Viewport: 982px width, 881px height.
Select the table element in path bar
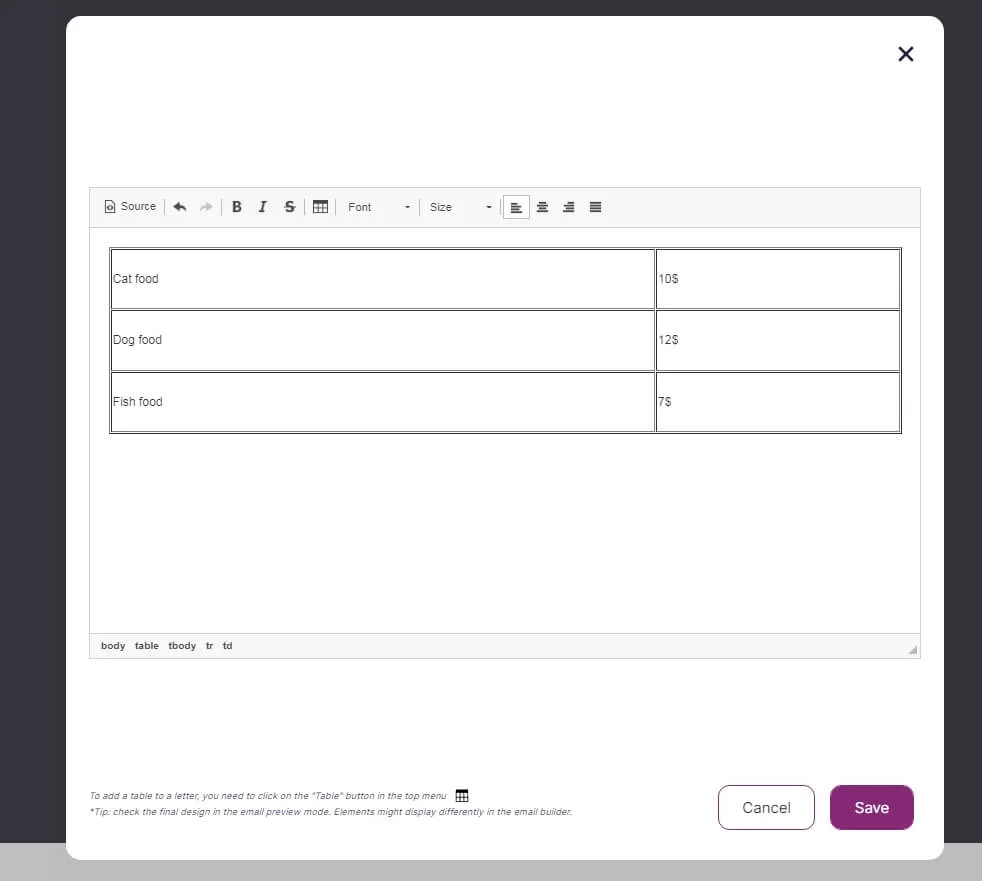[x=147, y=646]
